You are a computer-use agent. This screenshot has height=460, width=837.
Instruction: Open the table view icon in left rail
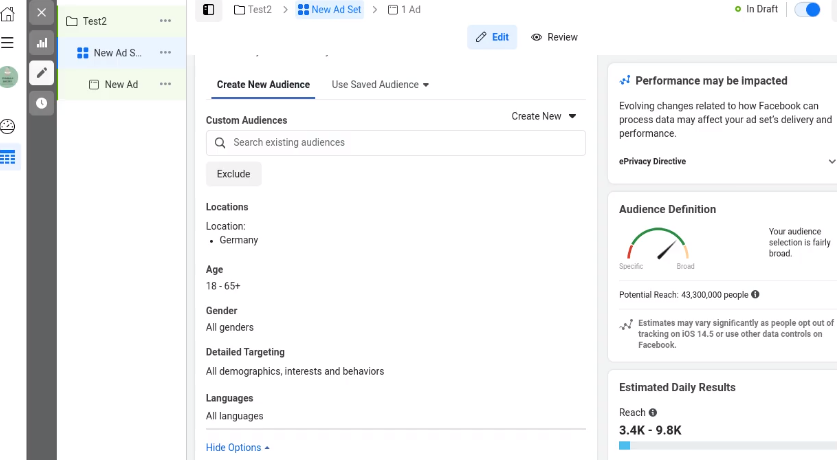coord(8,157)
